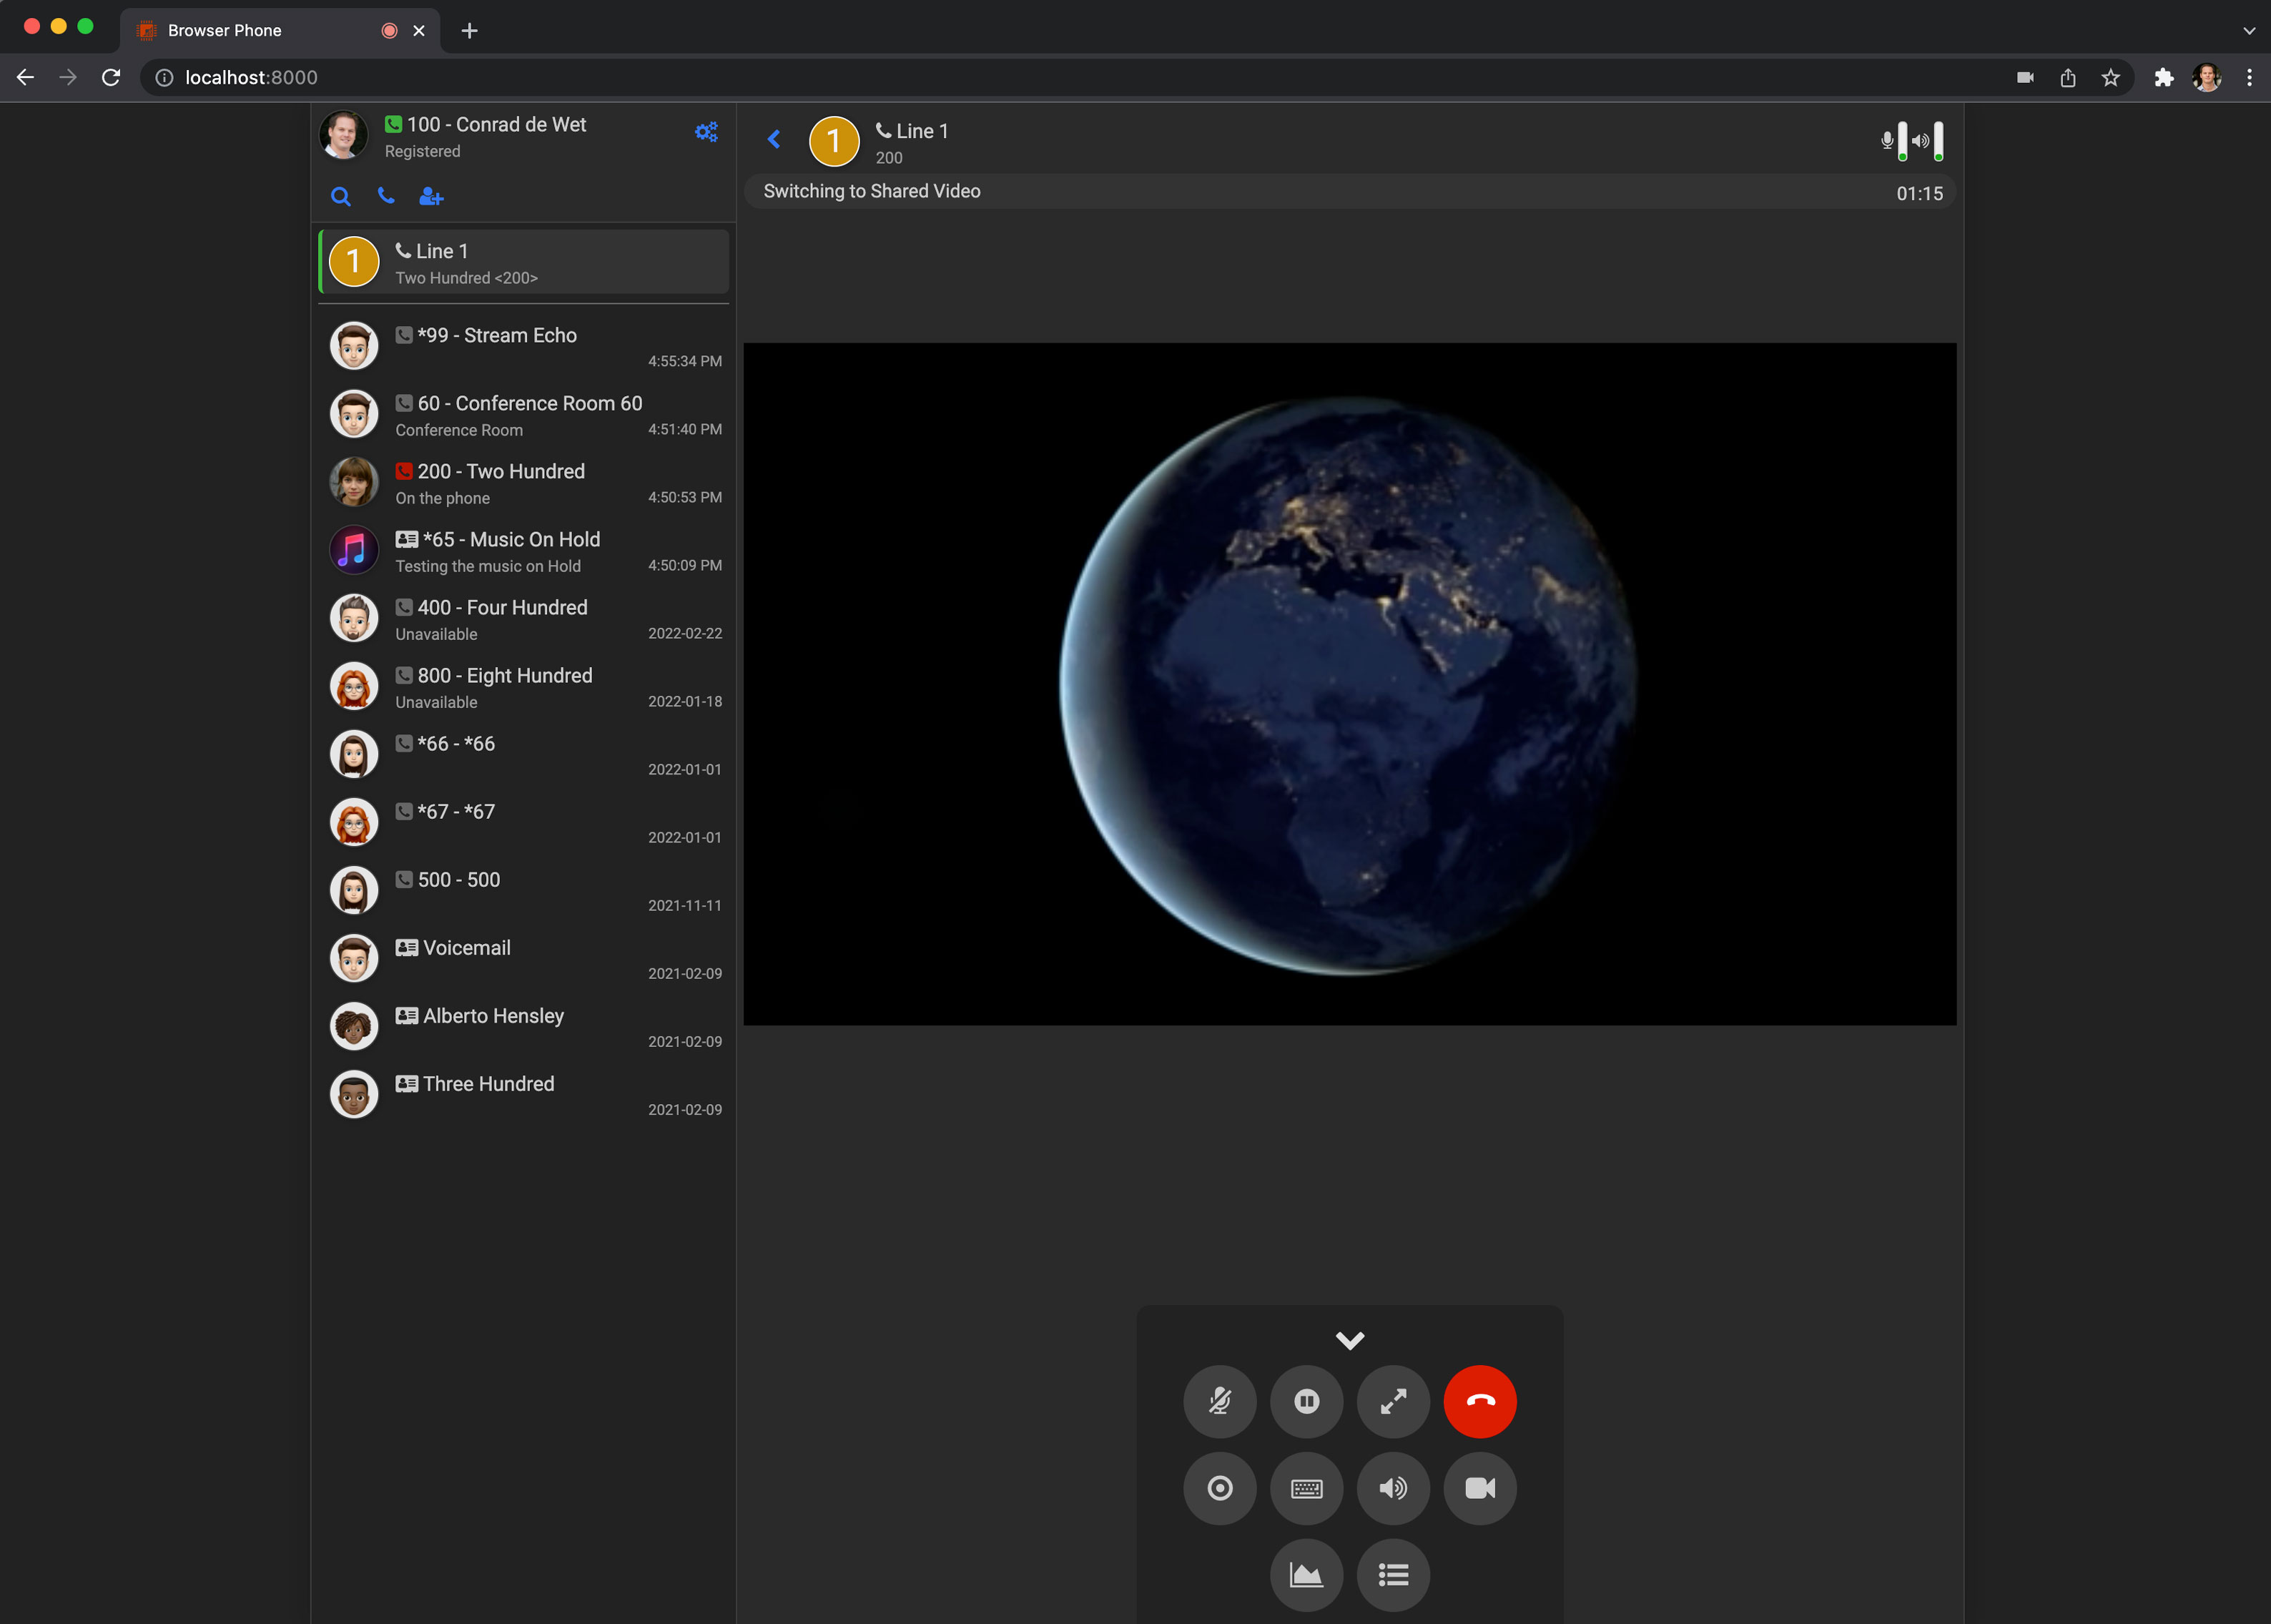Mute the microphone in call controls
This screenshot has height=1624, width=2271.
pyautogui.click(x=1219, y=1401)
